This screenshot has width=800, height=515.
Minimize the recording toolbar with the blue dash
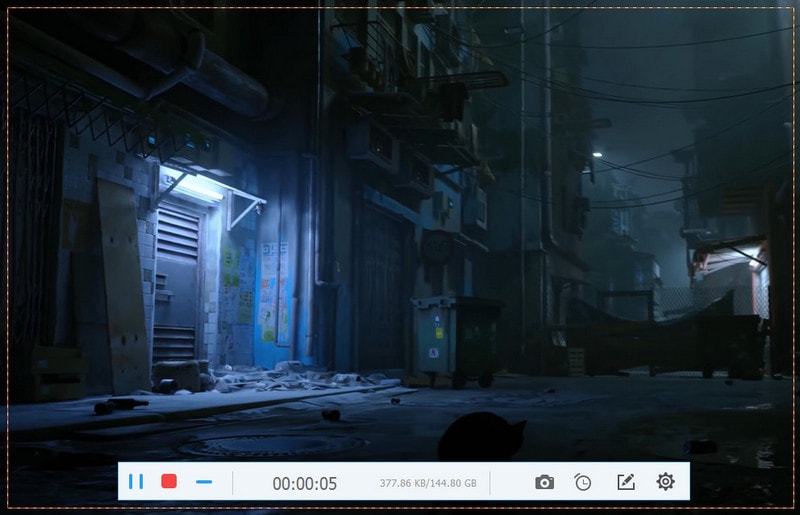204,481
